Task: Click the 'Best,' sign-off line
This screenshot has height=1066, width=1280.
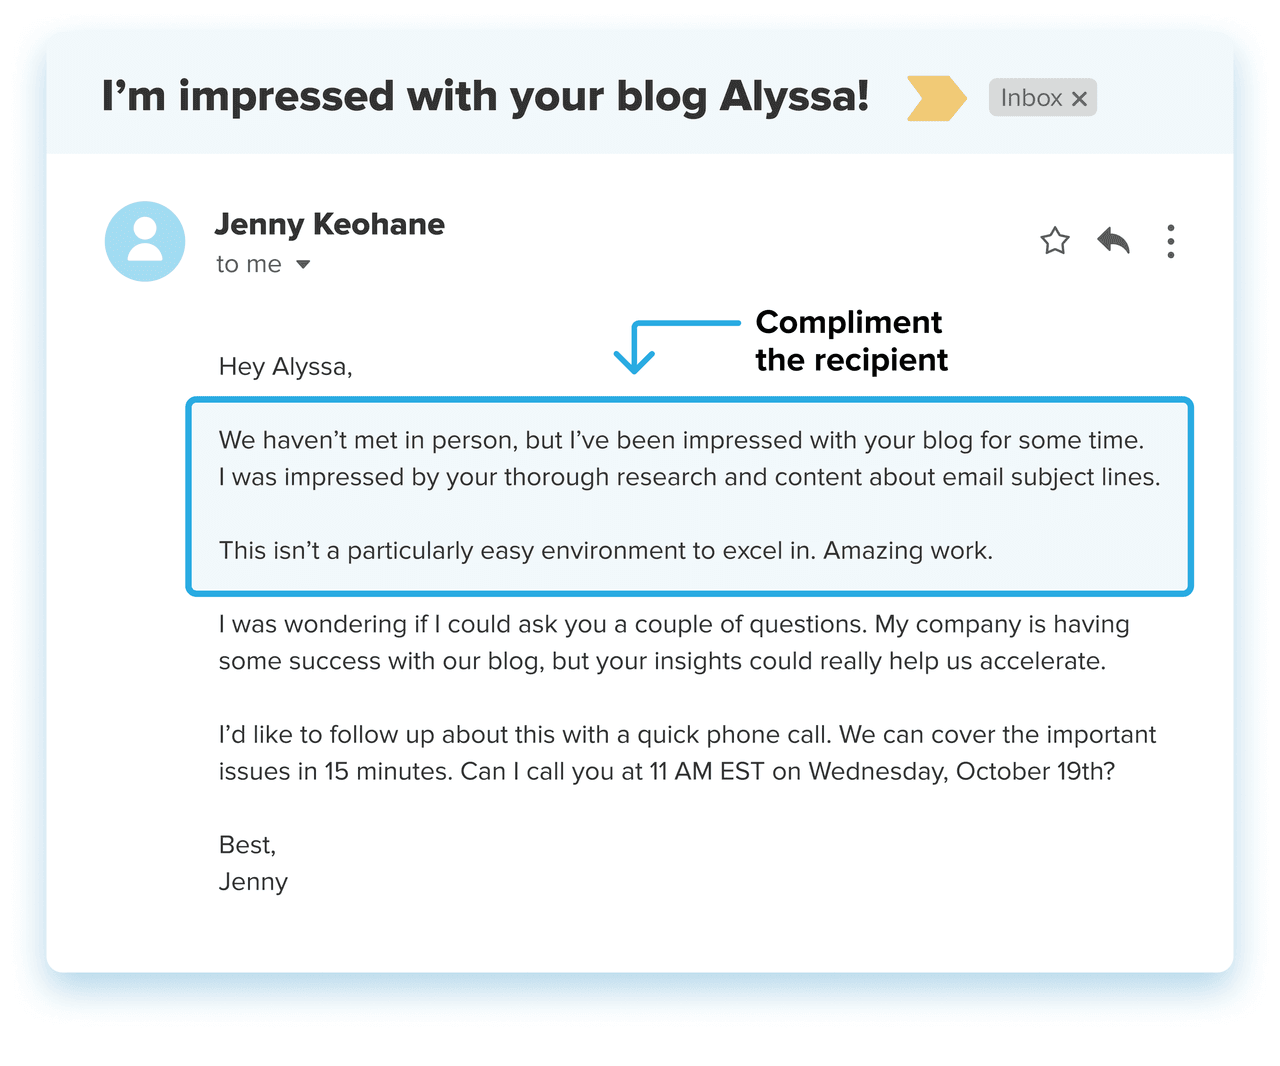Action: pos(247,845)
